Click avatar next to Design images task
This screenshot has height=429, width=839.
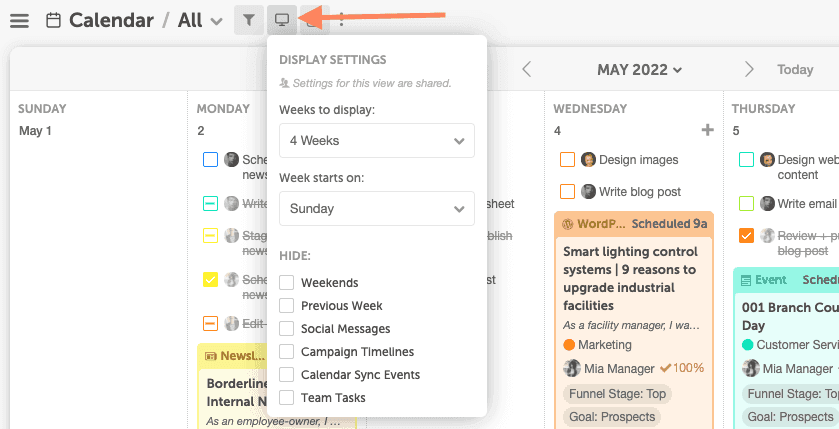point(588,159)
